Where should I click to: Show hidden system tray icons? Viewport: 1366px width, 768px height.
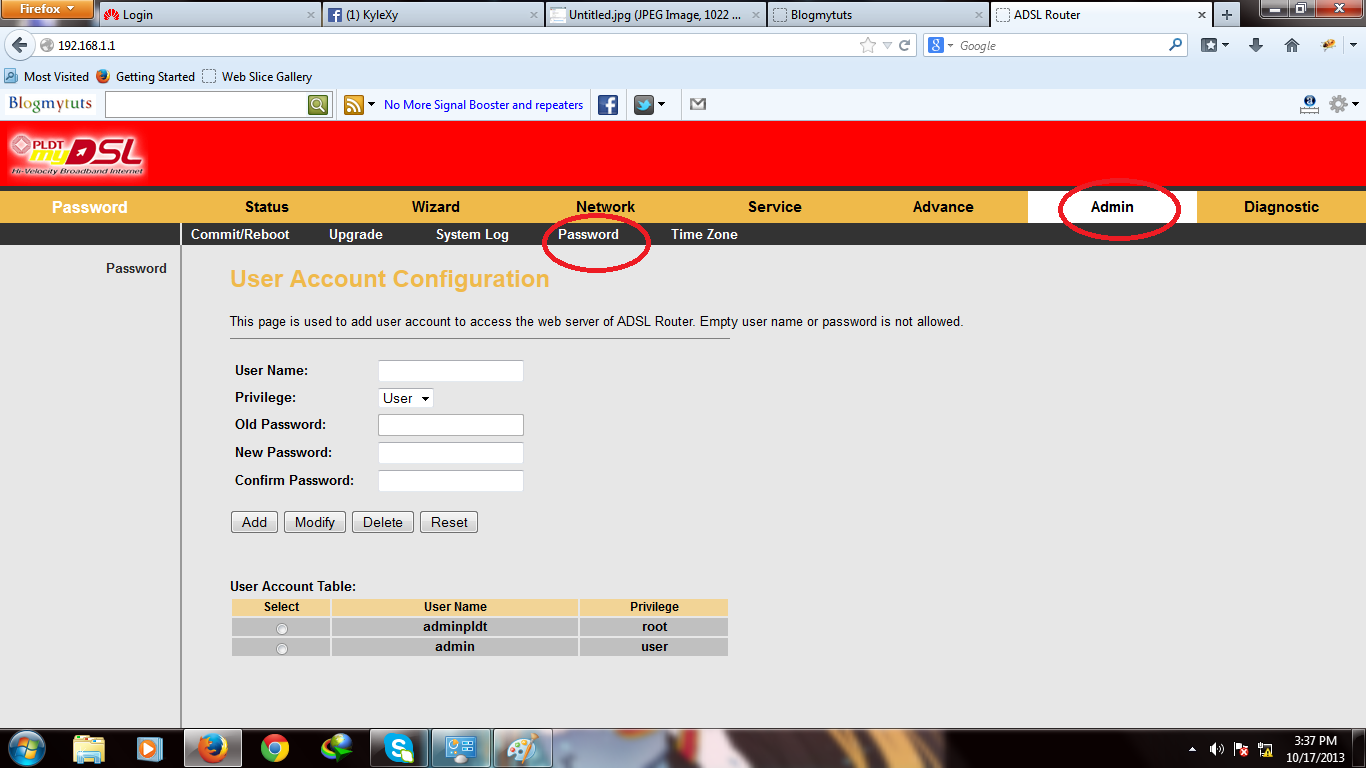click(x=1192, y=749)
